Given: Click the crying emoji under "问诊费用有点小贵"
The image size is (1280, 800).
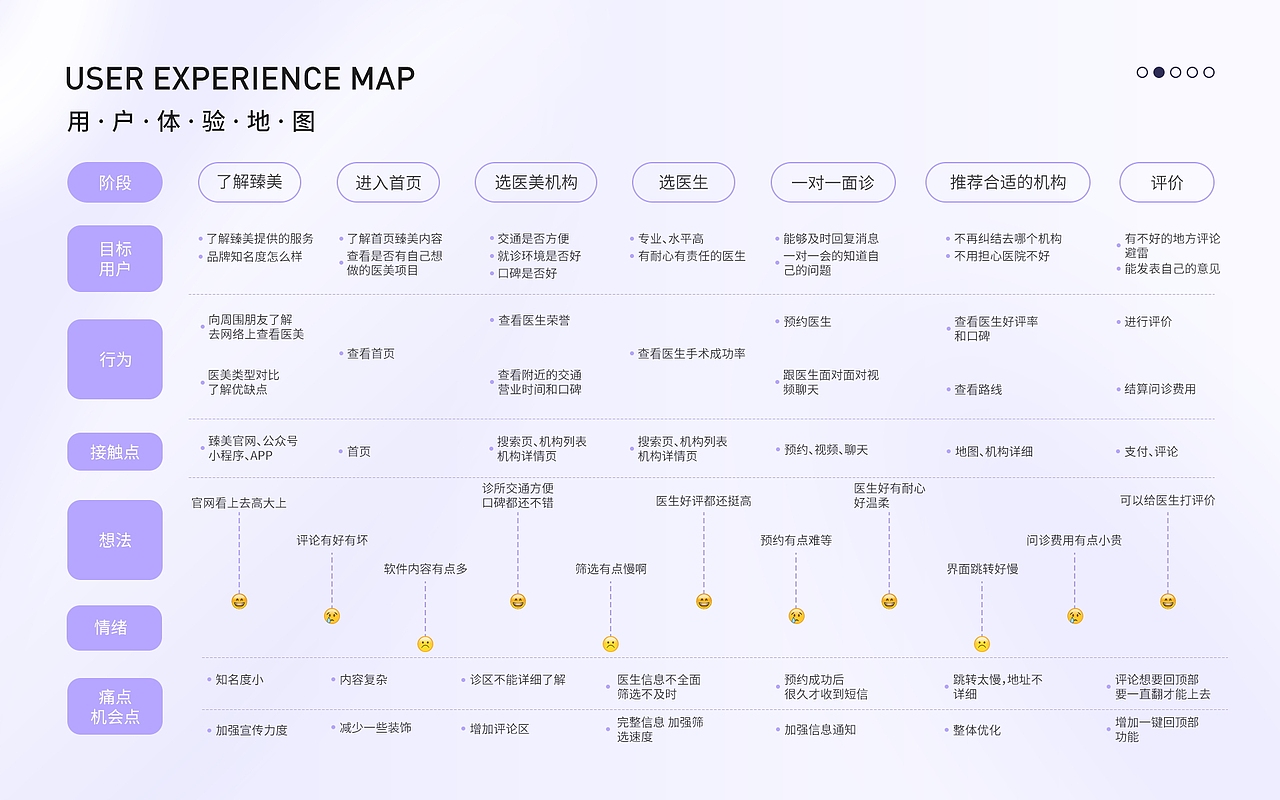Looking at the screenshot, I should [x=1074, y=617].
